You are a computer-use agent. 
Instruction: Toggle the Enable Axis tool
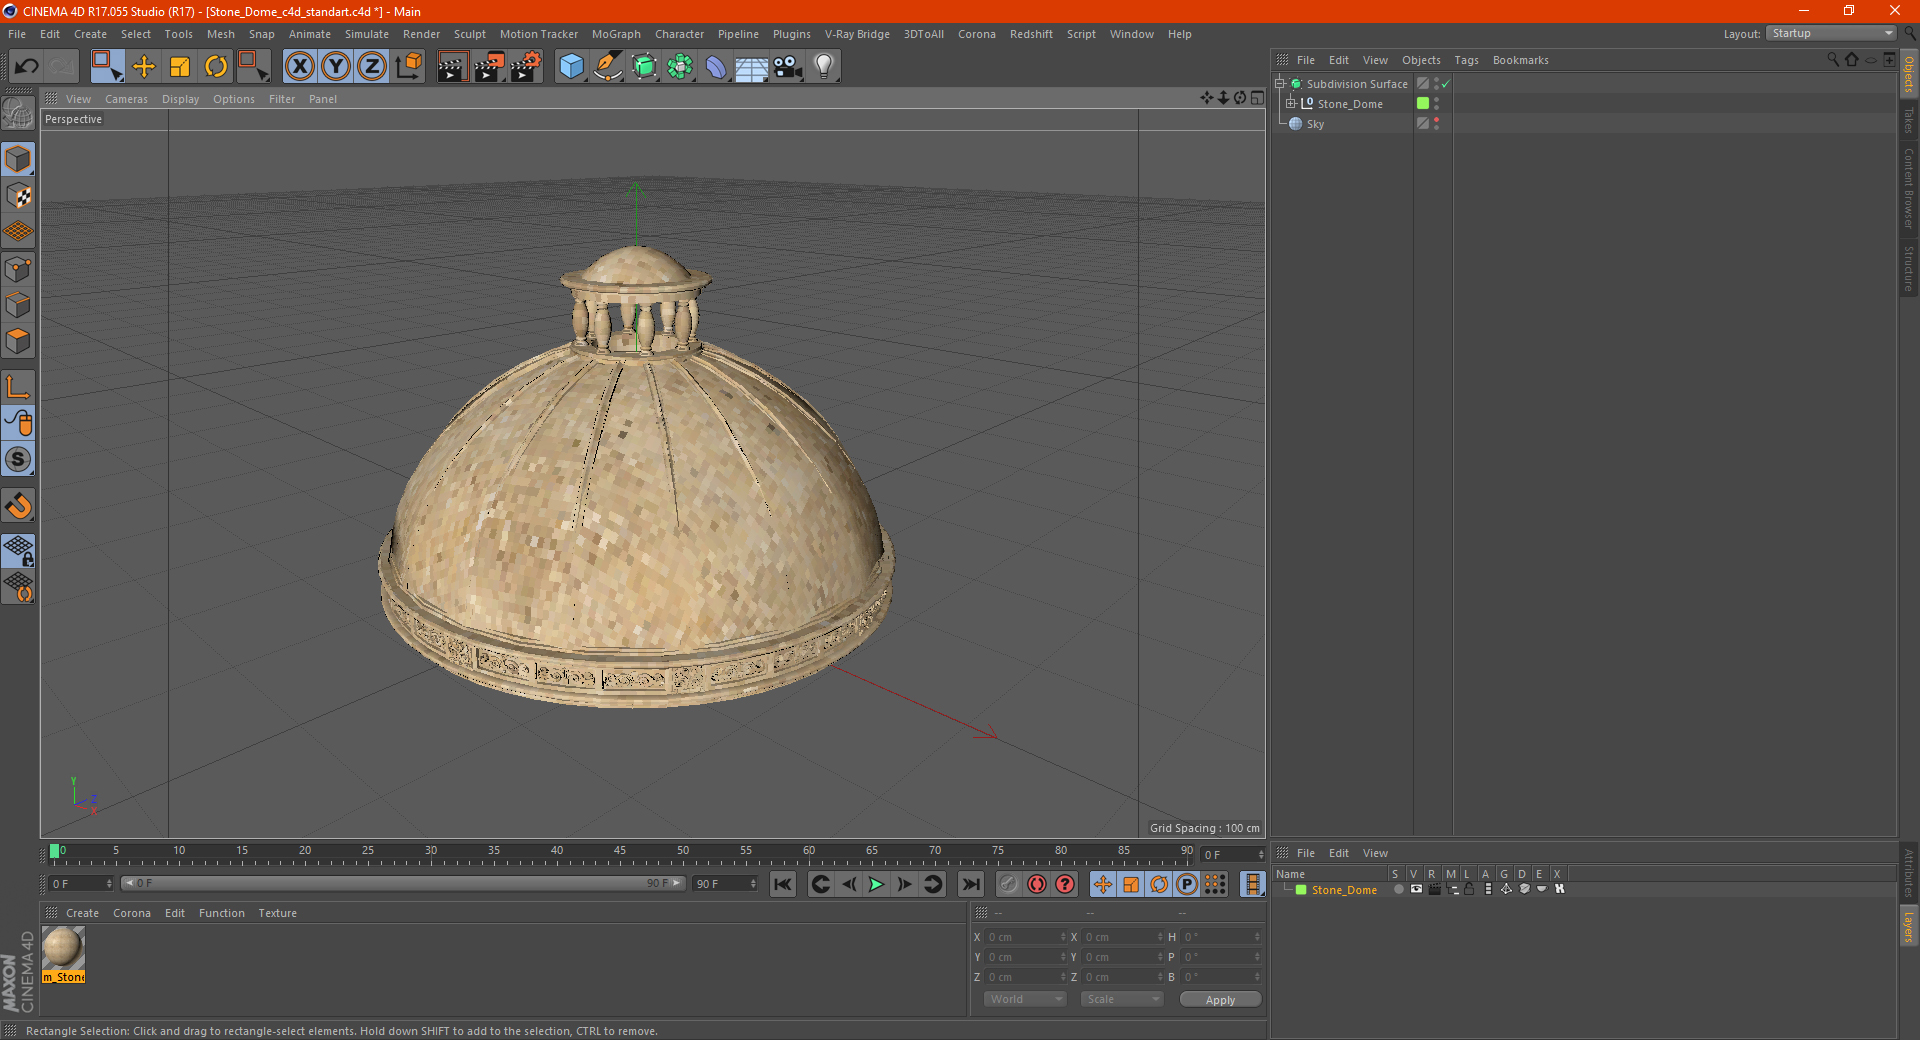click(18, 387)
